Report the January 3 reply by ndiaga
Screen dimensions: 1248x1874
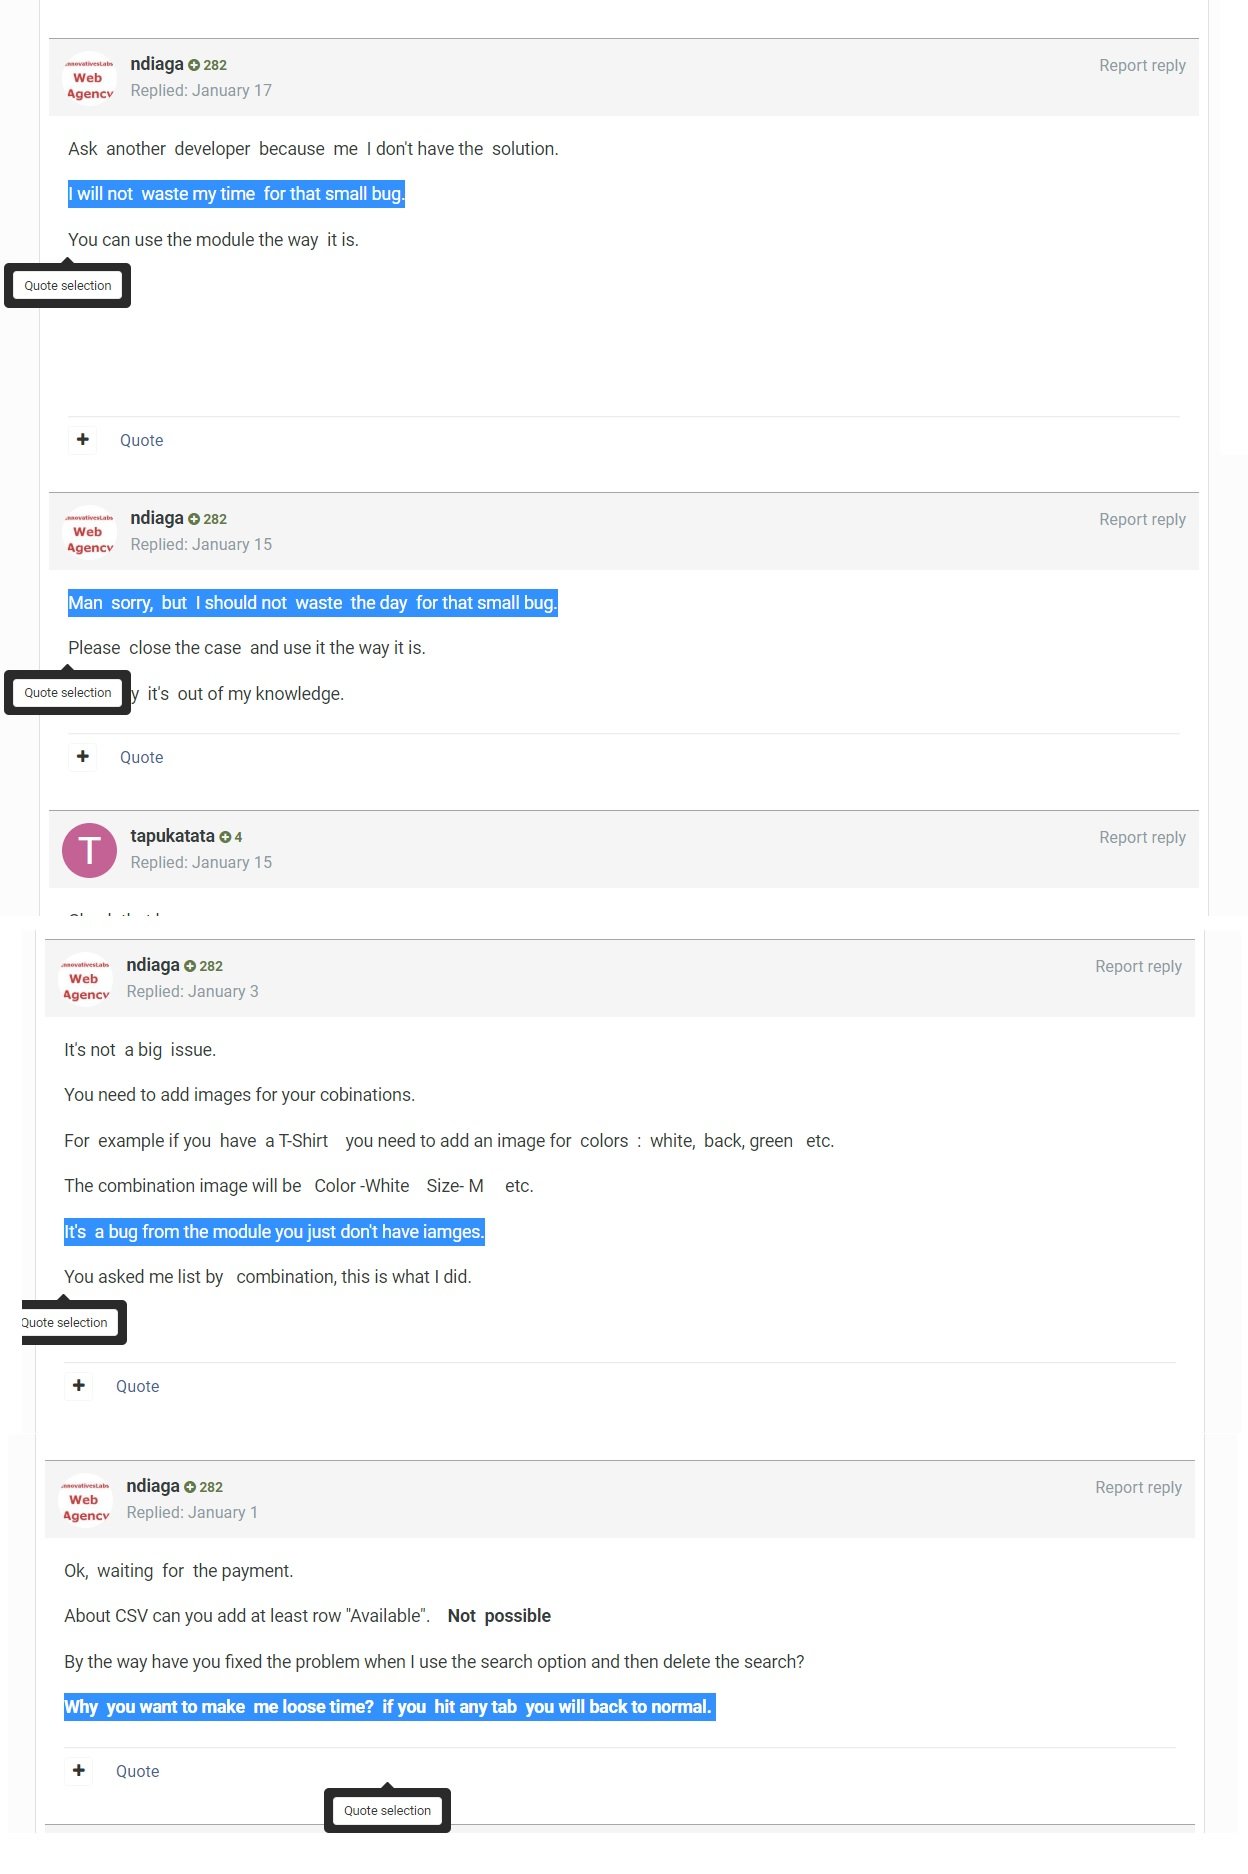(1138, 966)
